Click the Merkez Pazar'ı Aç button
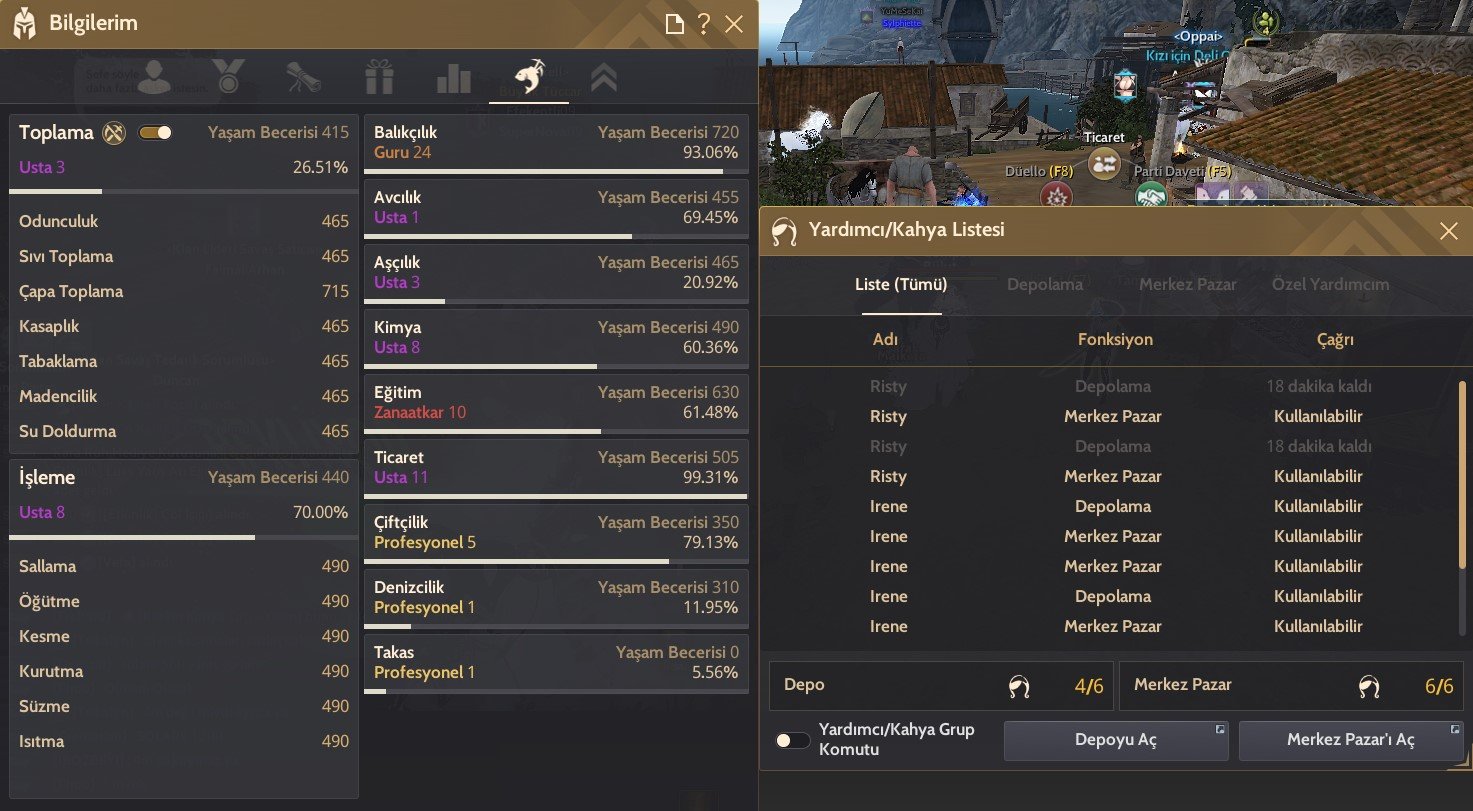 click(x=1351, y=741)
